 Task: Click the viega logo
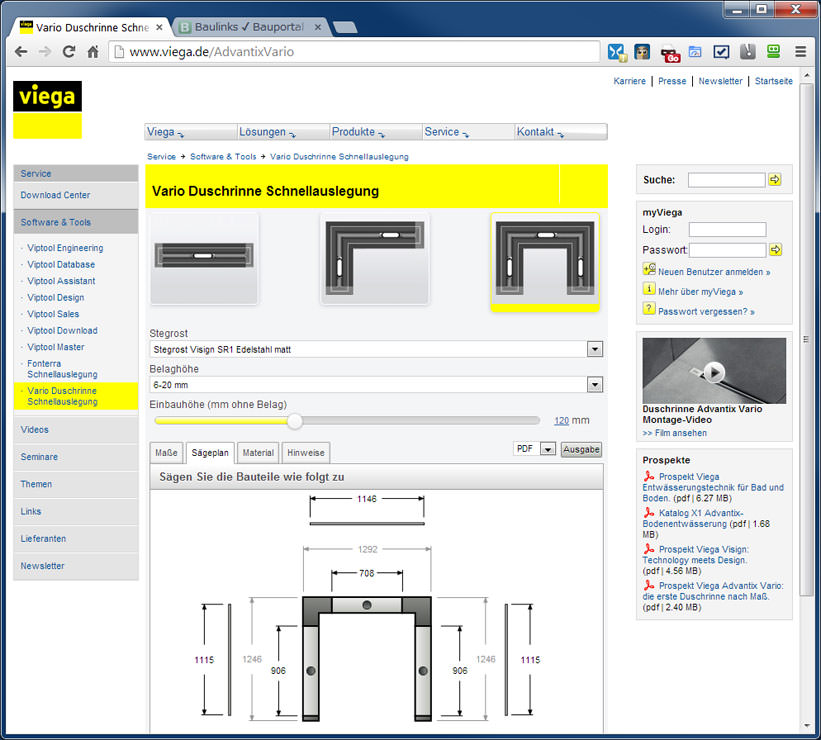pos(48,109)
